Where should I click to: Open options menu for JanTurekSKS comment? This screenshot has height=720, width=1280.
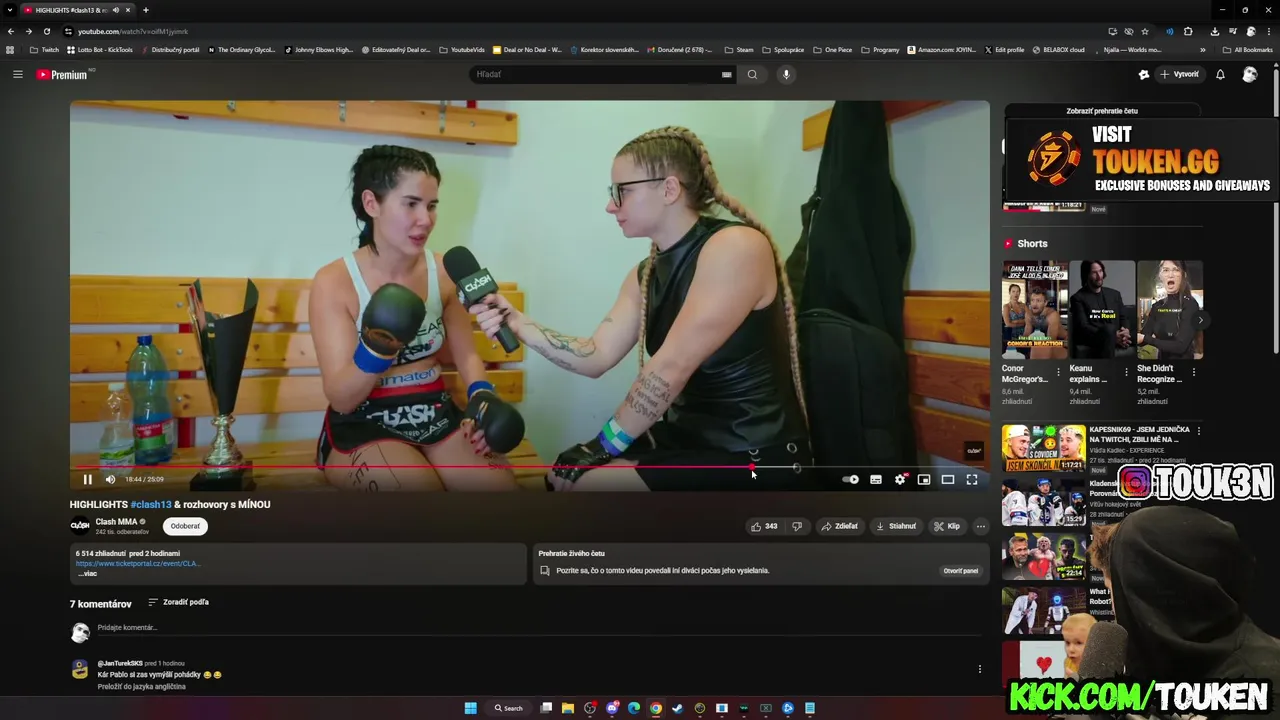pyautogui.click(x=980, y=669)
